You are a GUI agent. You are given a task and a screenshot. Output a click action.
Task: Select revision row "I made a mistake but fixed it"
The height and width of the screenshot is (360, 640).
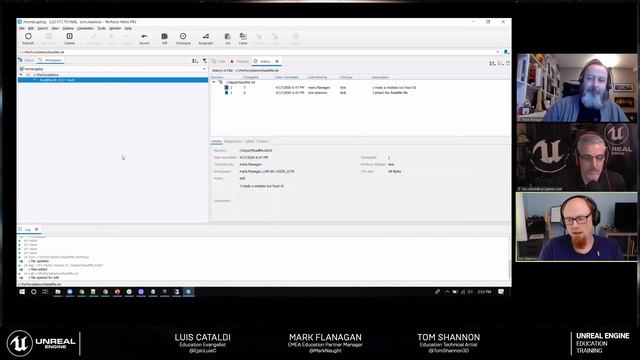pos(361,87)
